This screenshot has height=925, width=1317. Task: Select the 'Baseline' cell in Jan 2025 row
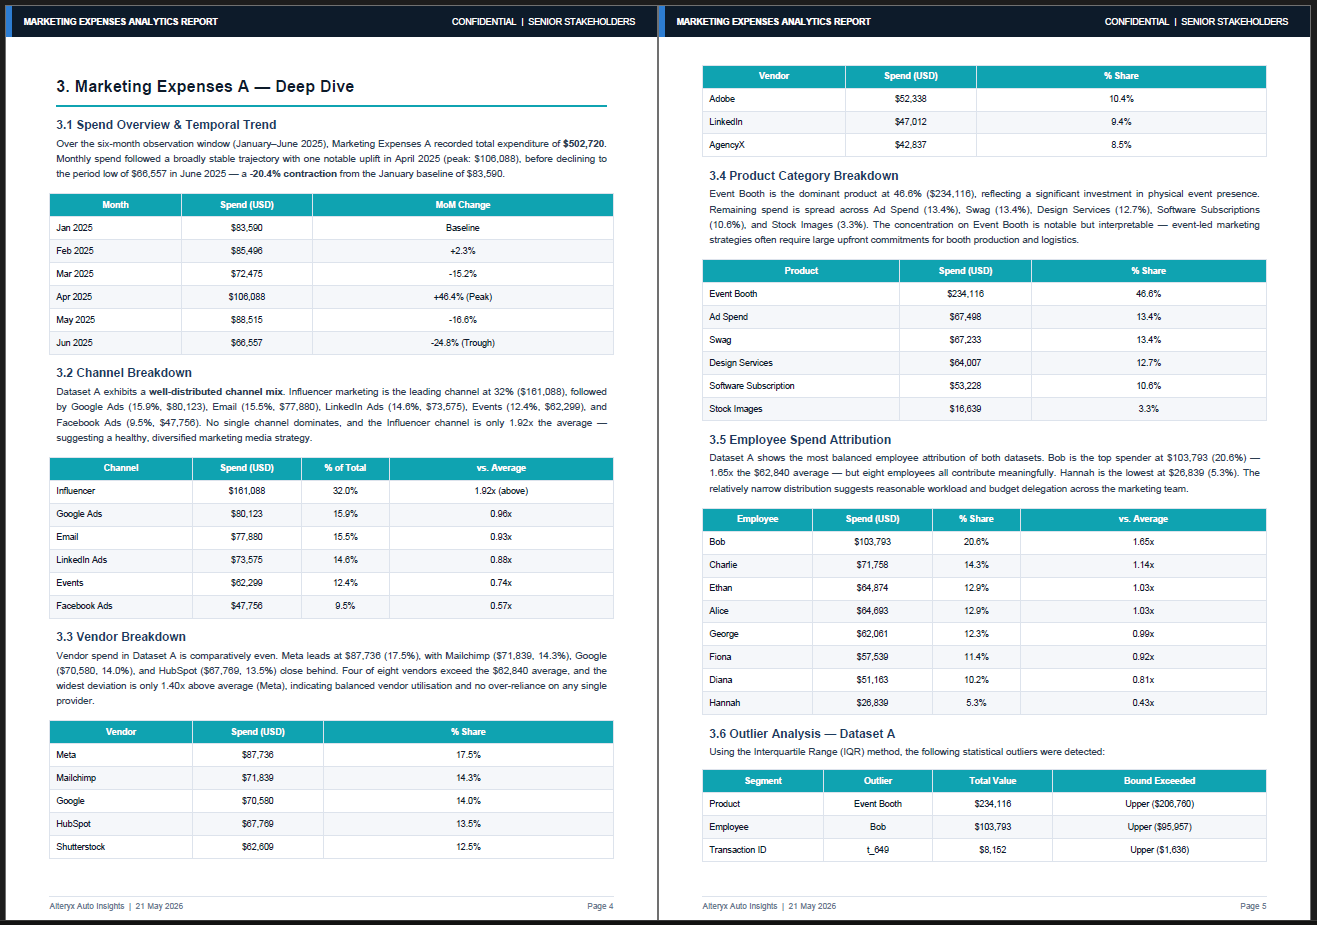tap(463, 228)
